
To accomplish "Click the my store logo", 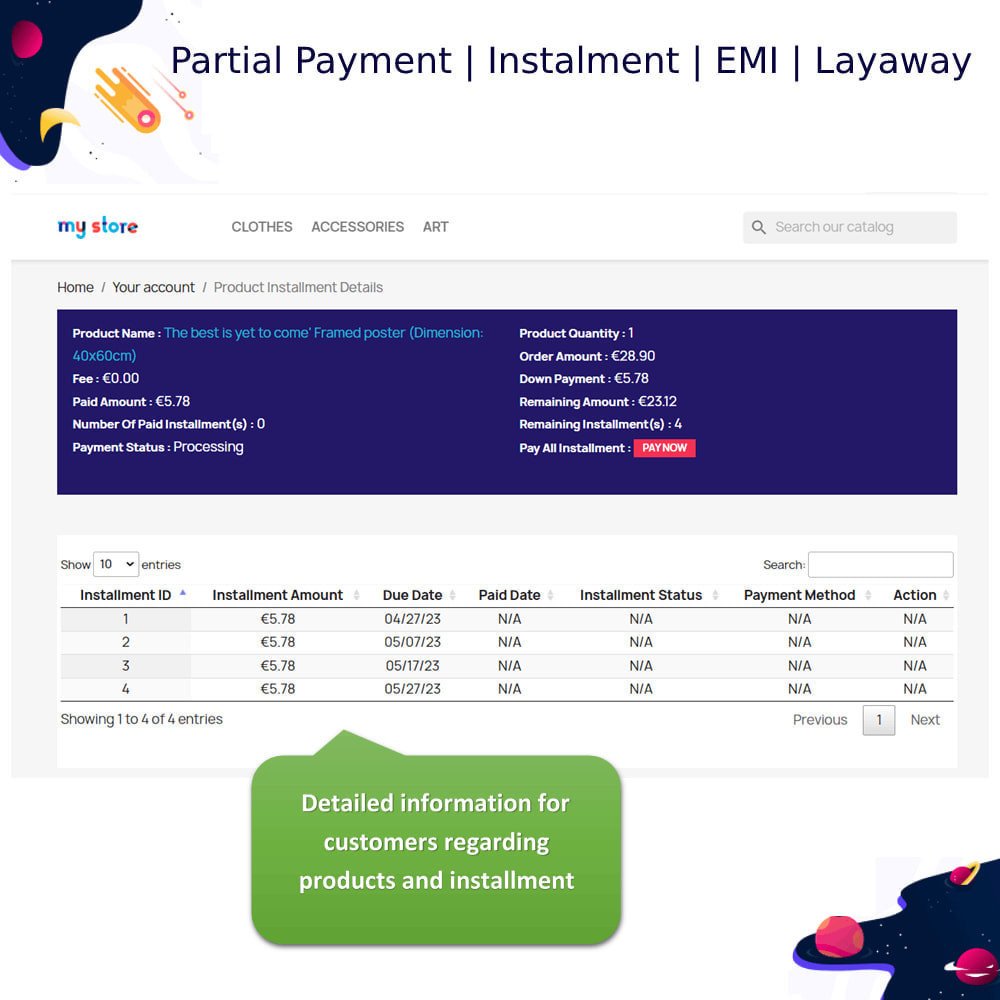I will pos(98,226).
